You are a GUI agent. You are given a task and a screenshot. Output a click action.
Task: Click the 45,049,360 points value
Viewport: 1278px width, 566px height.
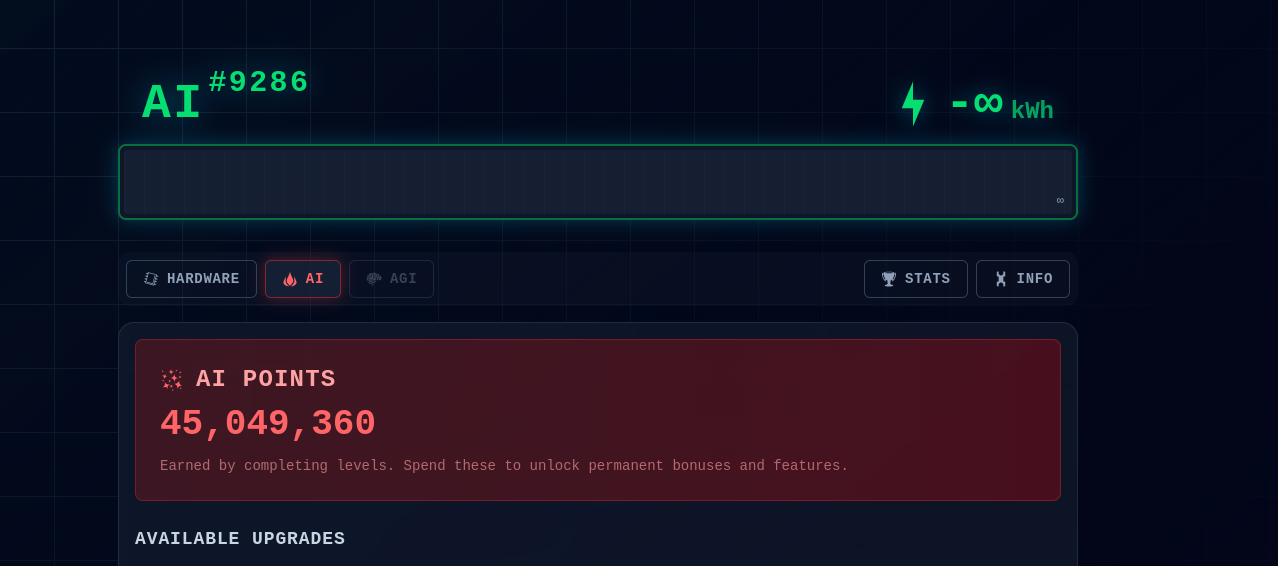268,424
